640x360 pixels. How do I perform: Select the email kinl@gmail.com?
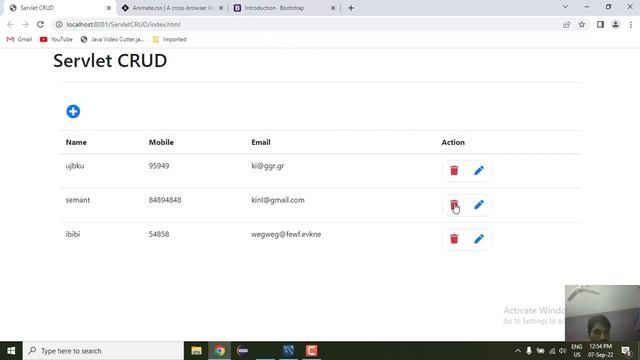[278, 200]
